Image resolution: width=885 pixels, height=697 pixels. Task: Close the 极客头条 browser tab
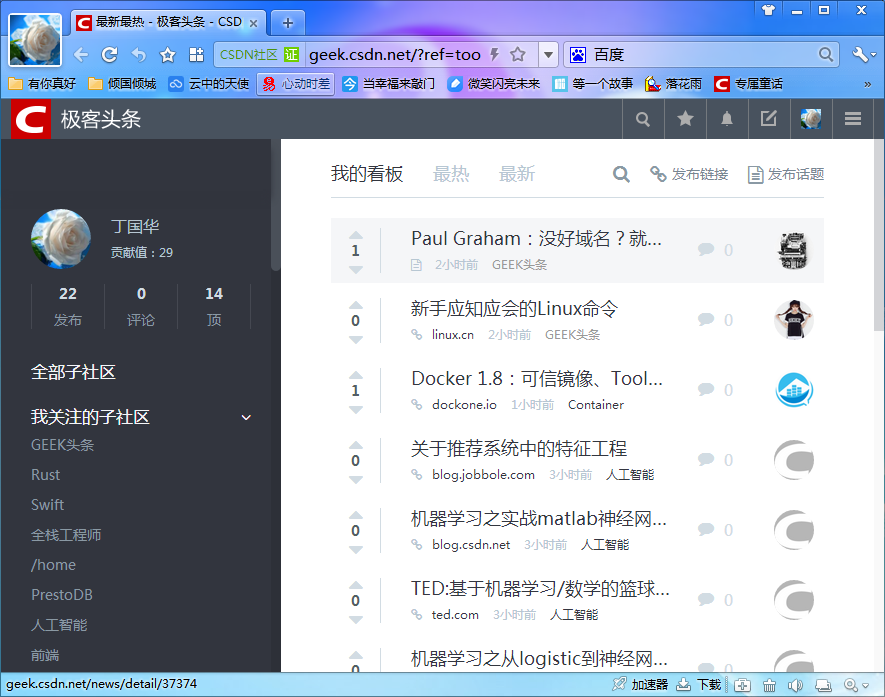pyautogui.click(x=253, y=23)
